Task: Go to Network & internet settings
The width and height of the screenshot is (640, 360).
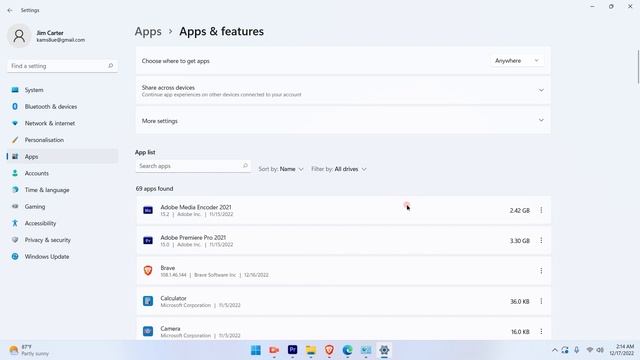Action: pos(62,123)
